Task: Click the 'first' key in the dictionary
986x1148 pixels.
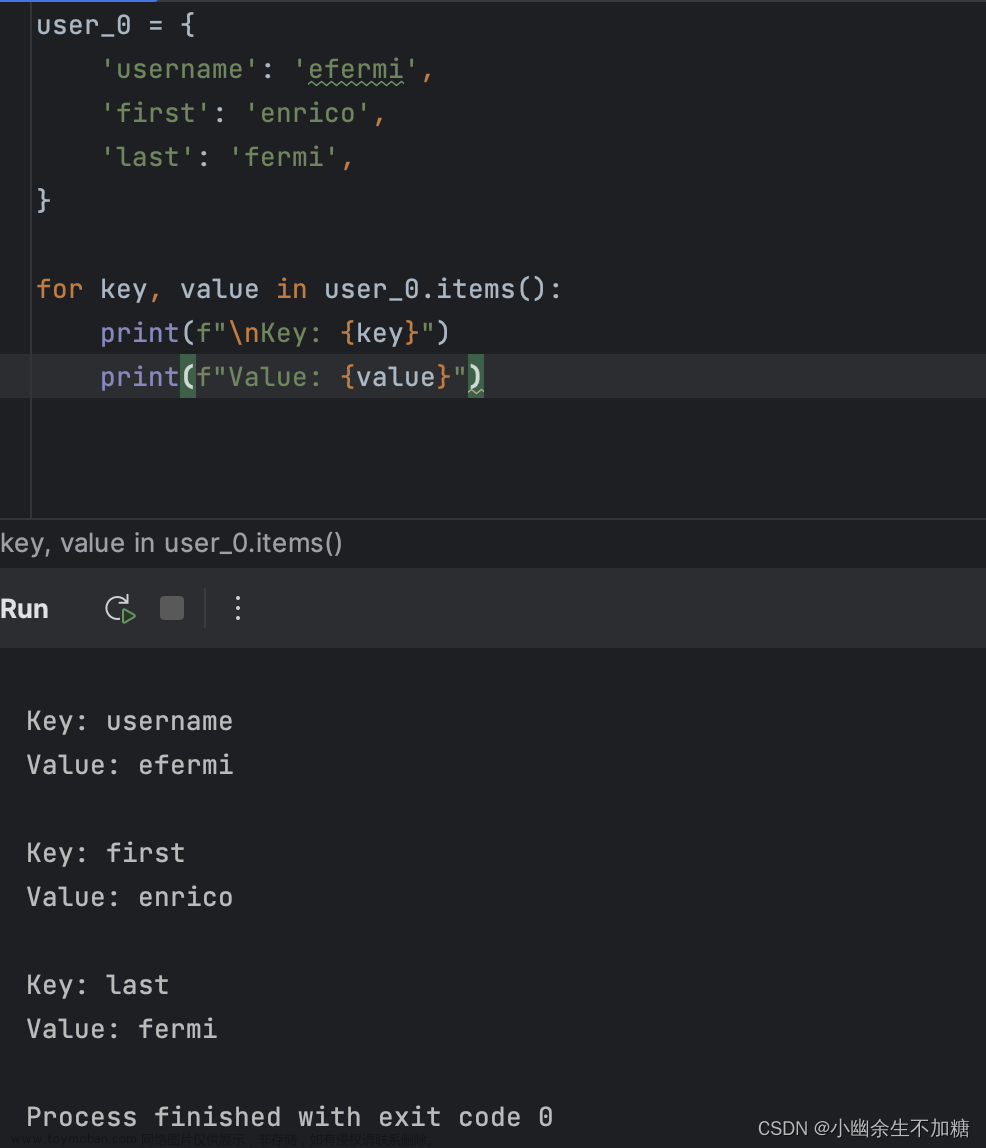Action: (153, 113)
